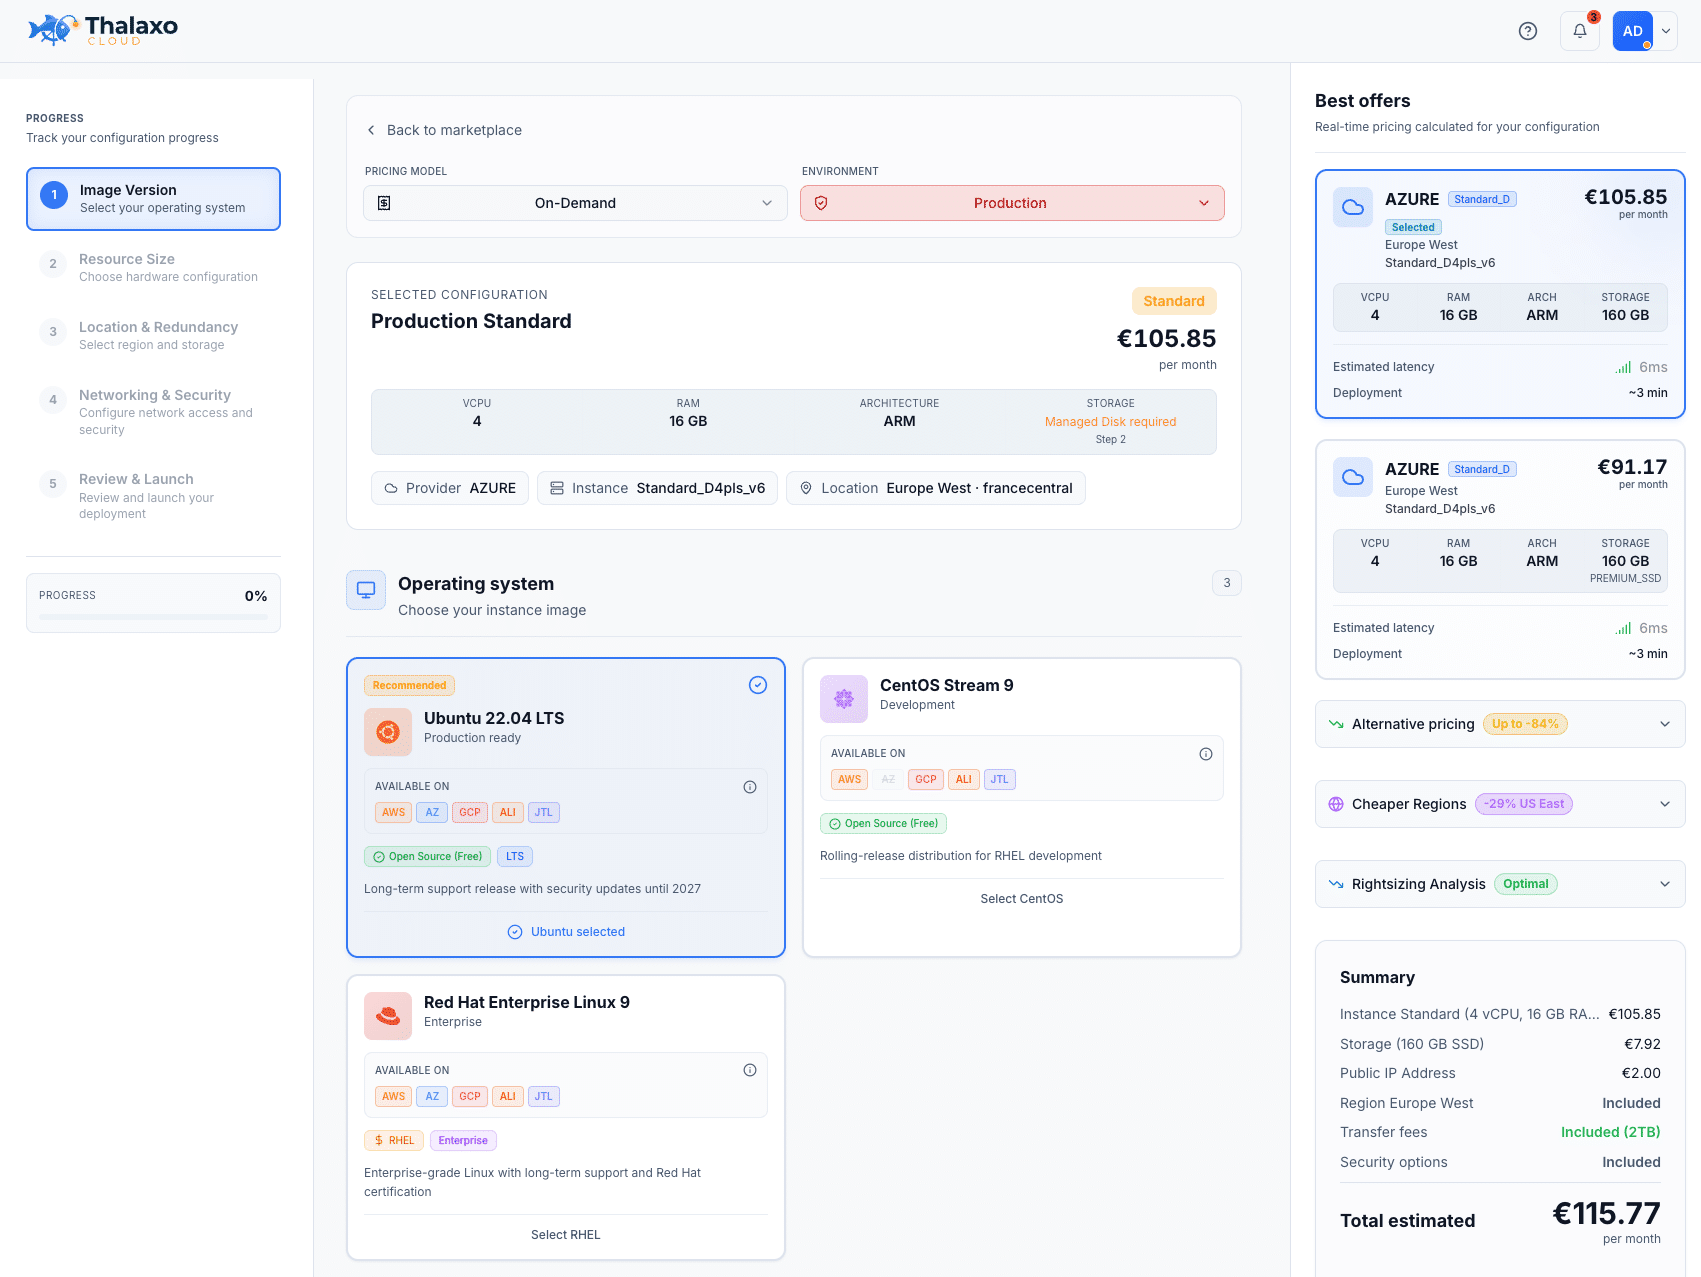Viewport: 1701px width, 1277px height.
Task: Click the -29% US East badge
Action: (1524, 804)
